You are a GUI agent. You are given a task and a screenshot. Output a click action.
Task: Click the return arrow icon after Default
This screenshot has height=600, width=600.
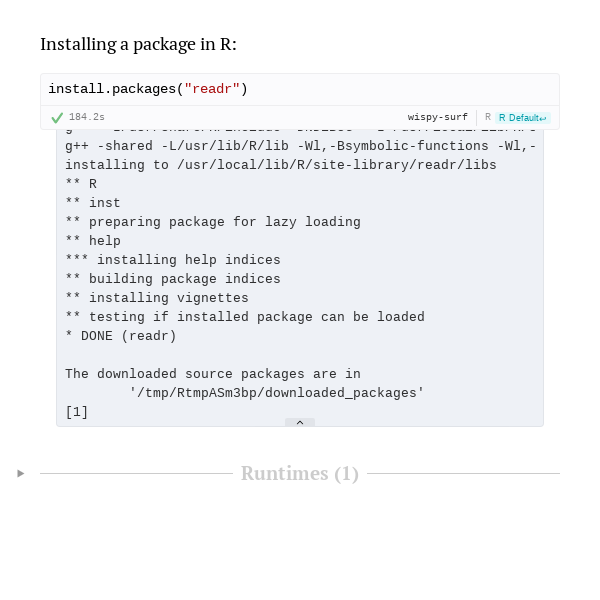pyautogui.click(x=543, y=119)
